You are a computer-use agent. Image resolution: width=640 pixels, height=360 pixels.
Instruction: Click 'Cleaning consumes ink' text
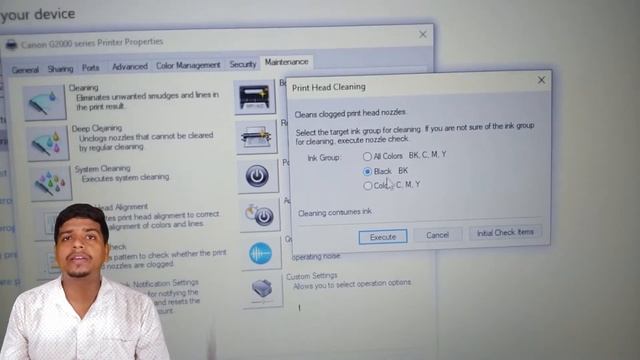(335, 213)
